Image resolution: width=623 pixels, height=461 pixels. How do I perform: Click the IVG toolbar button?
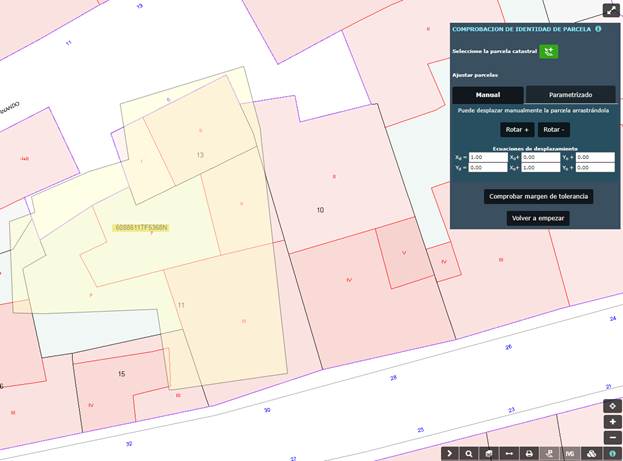pyautogui.click(x=570, y=454)
